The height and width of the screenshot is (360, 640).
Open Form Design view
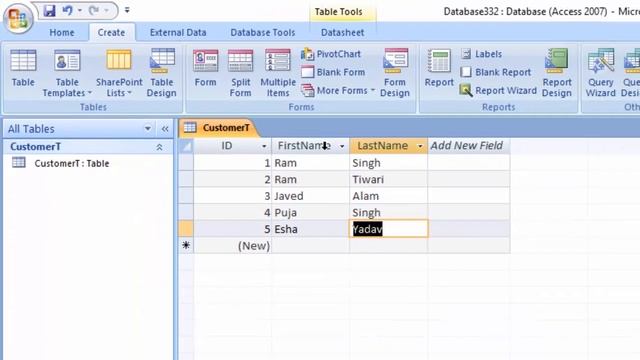[x=395, y=73]
